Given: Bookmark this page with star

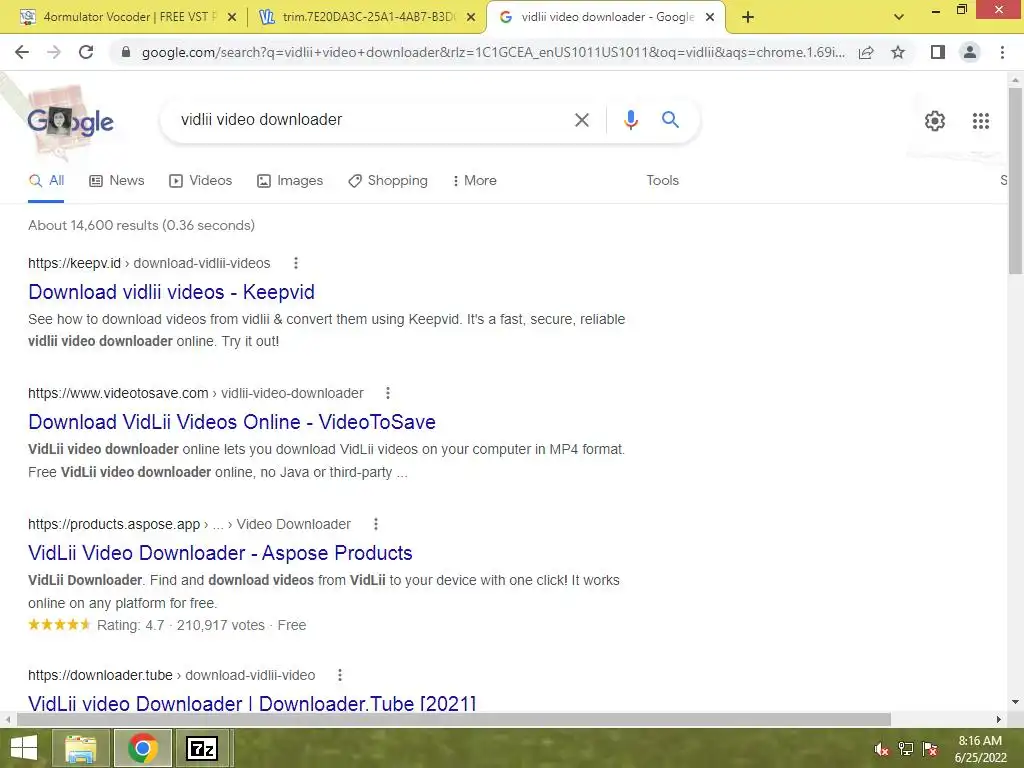Looking at the screenshot, I should (x=898, y=52).
